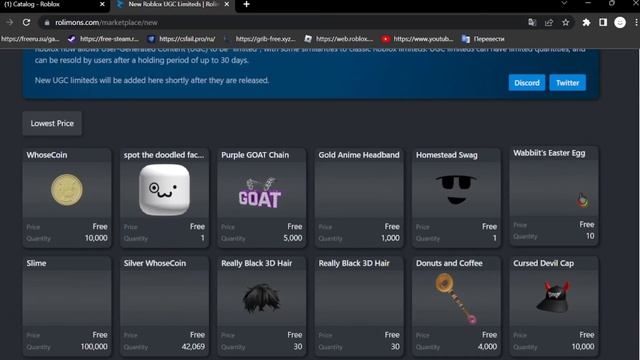Click the 42,069 quantity value
640x360 pixels.
193,347
